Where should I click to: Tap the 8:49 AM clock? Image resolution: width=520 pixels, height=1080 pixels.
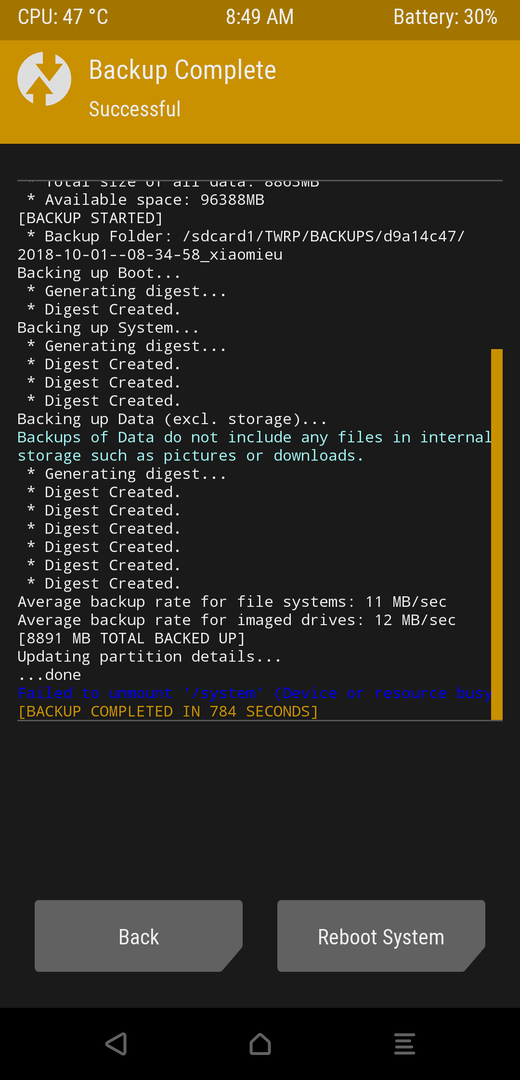click(x=260, y=17)
